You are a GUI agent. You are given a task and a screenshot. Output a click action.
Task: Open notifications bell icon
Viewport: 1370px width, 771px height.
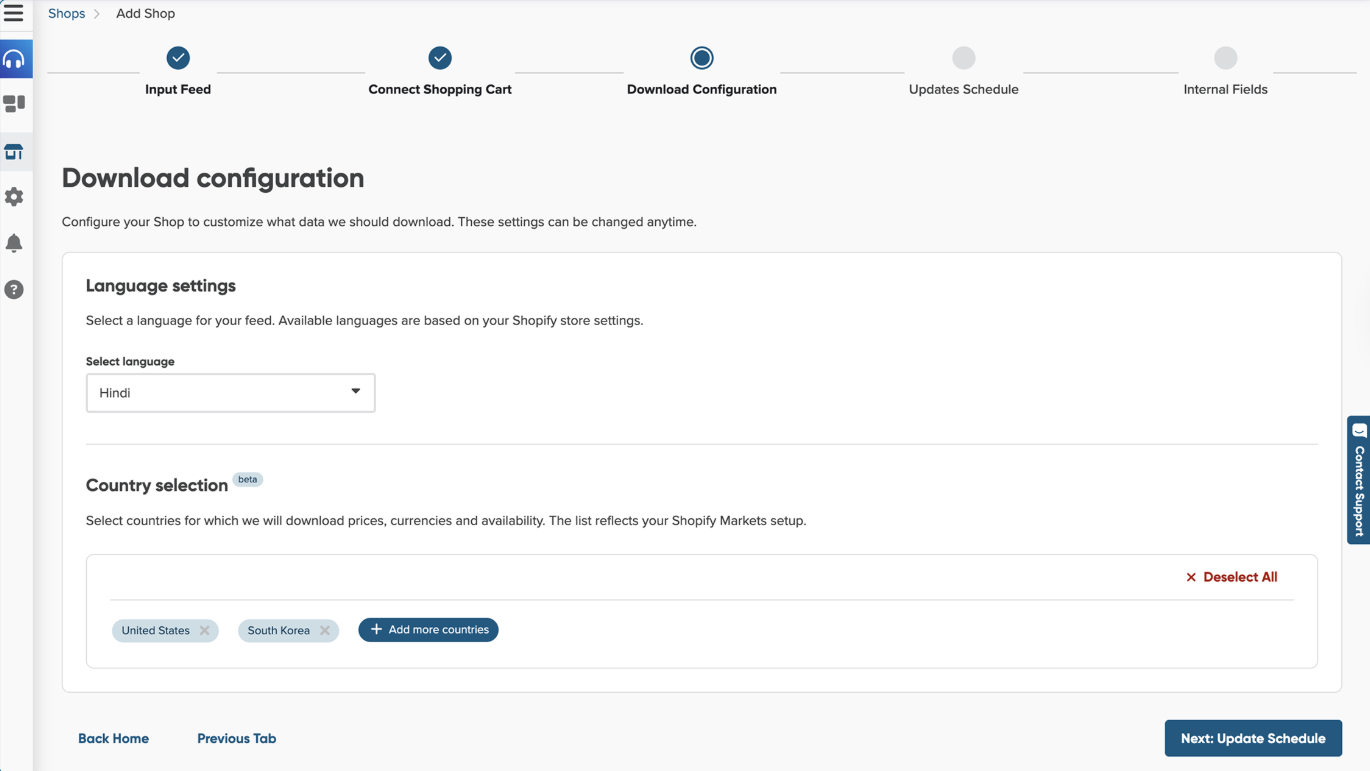point(15,243)
